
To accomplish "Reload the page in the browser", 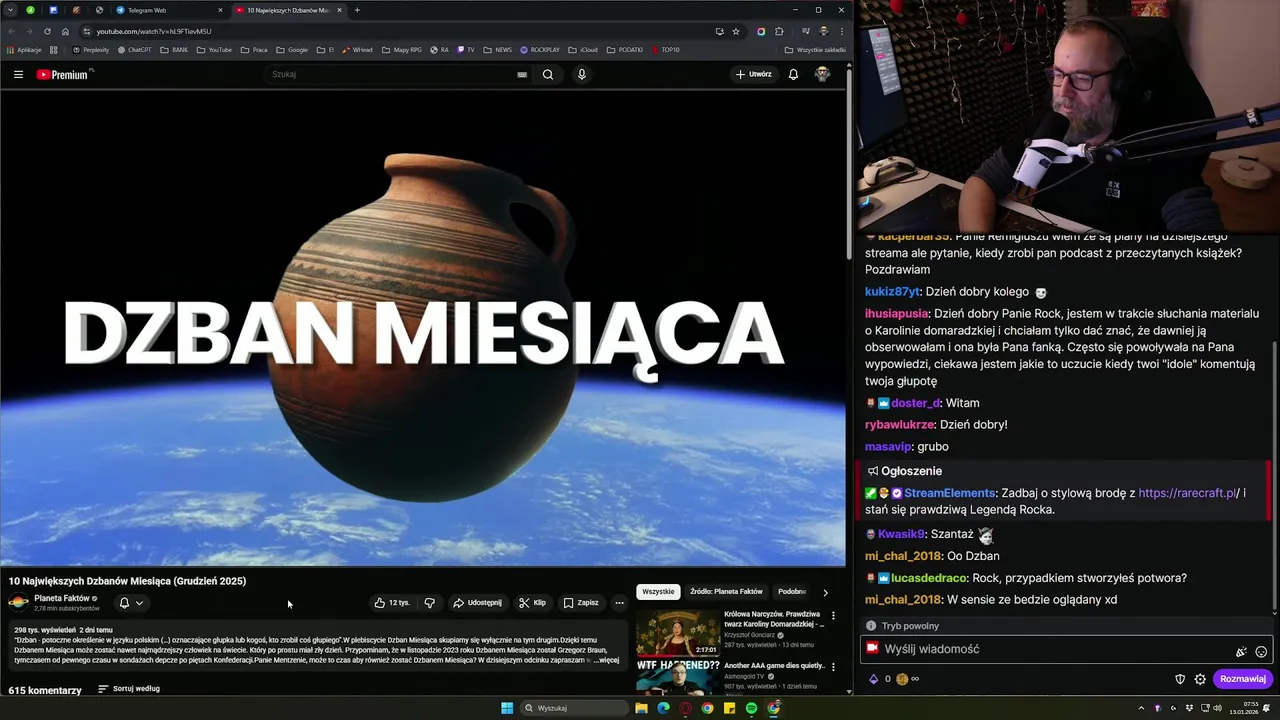I will 47,31.
